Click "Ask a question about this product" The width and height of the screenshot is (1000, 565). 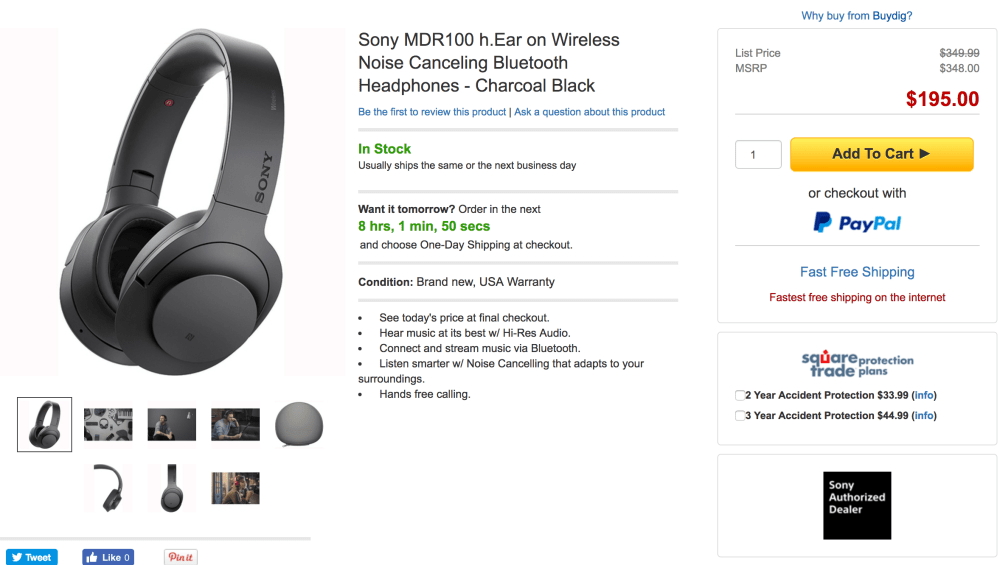590,112
